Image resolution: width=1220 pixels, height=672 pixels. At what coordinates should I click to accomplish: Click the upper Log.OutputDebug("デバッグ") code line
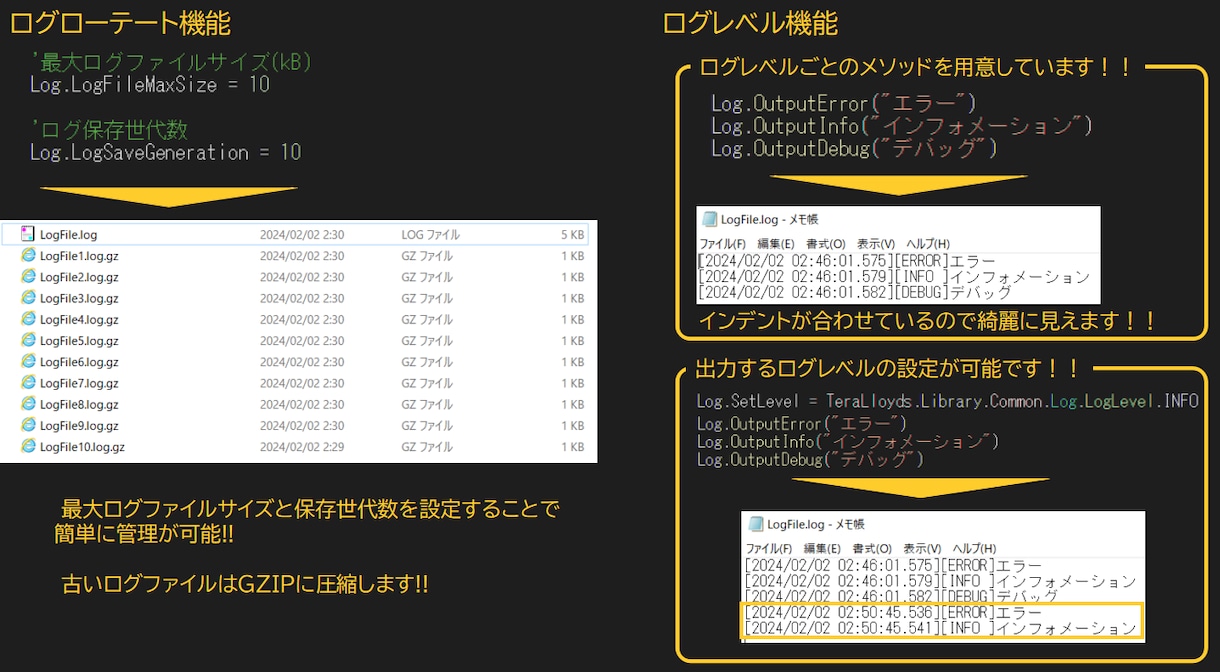(x=855, y=148)
